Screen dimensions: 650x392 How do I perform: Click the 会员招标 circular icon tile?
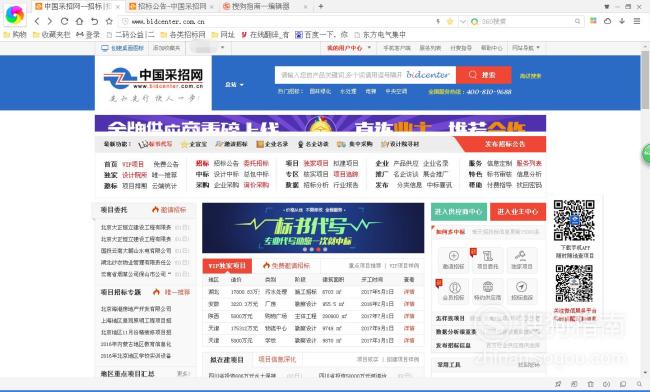point(454,291)
